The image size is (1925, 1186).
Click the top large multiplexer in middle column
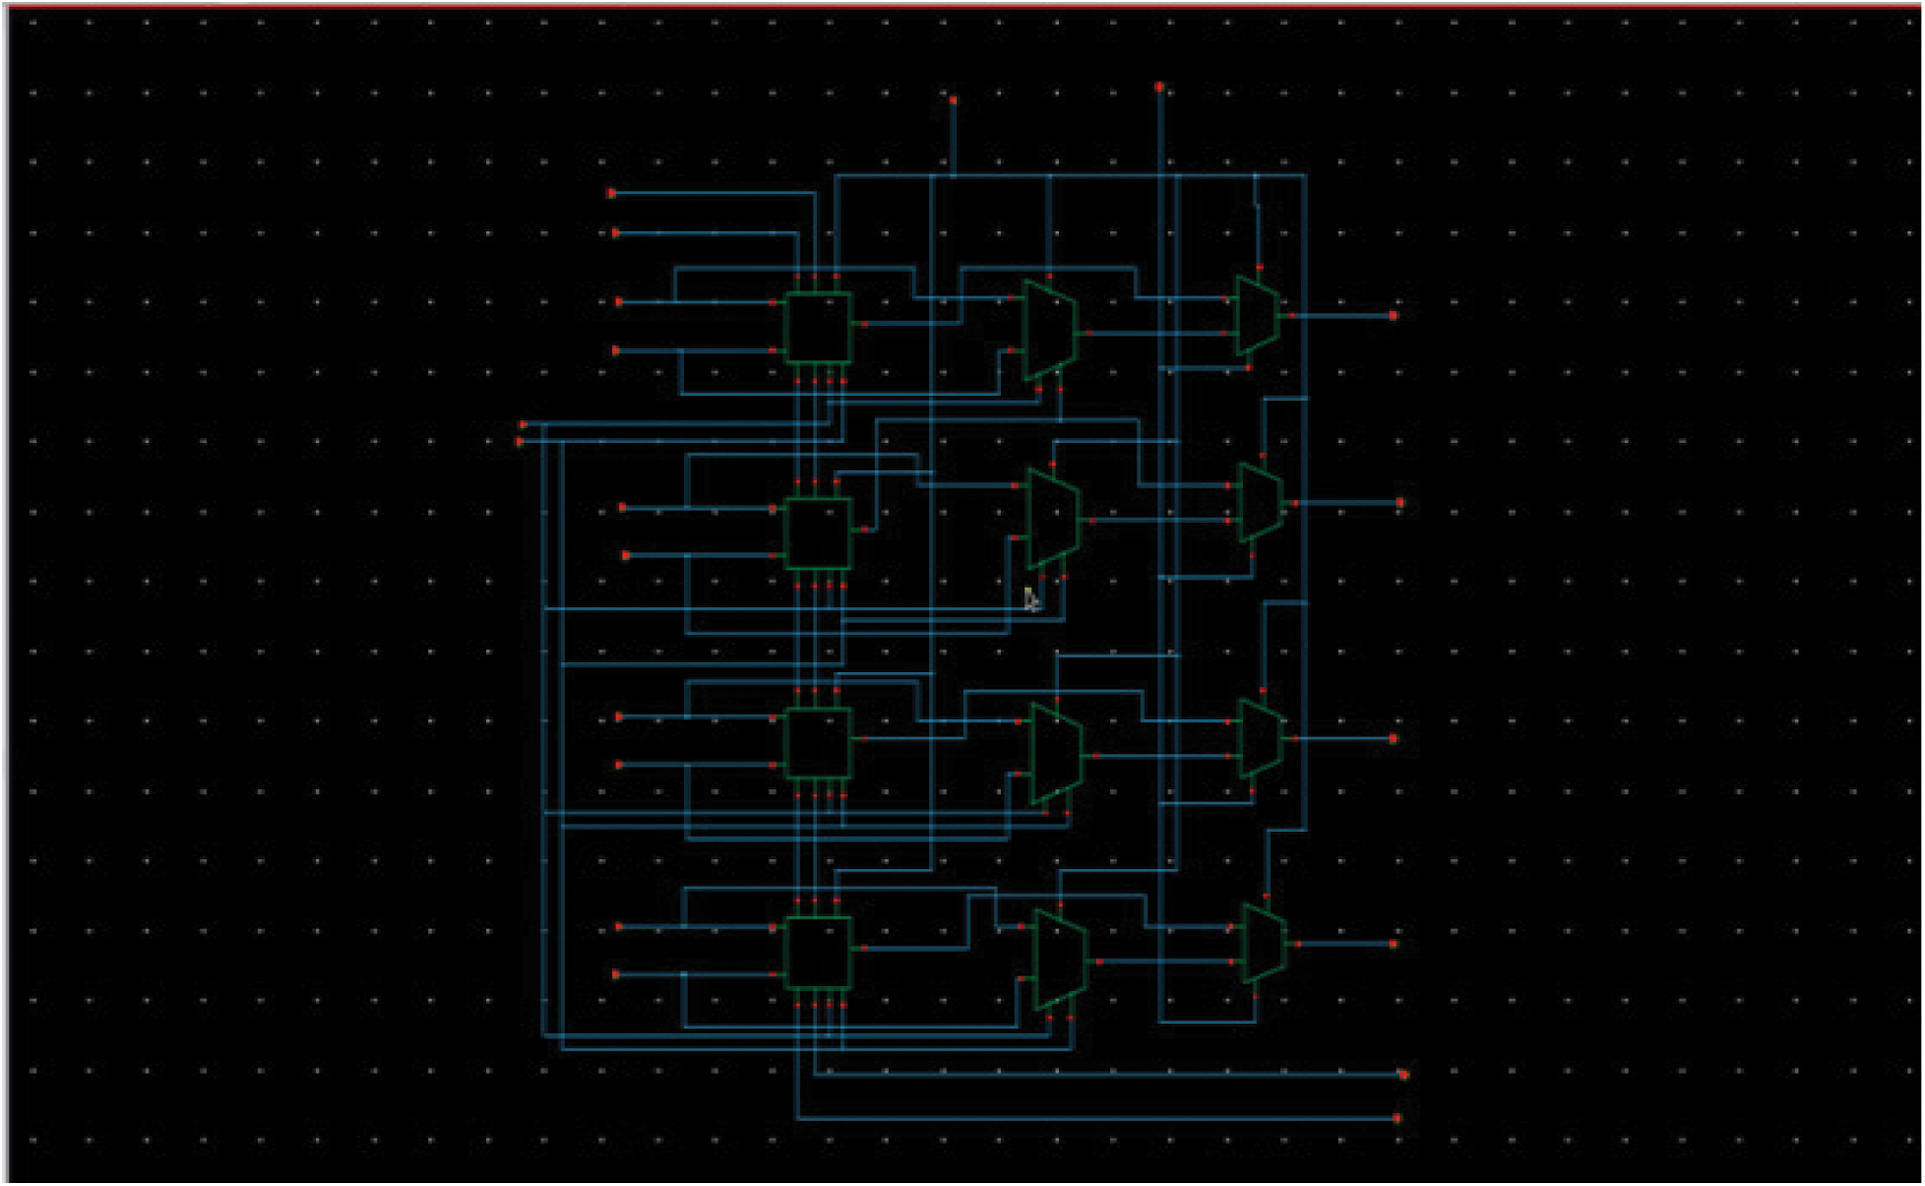tap(1049, 330)
